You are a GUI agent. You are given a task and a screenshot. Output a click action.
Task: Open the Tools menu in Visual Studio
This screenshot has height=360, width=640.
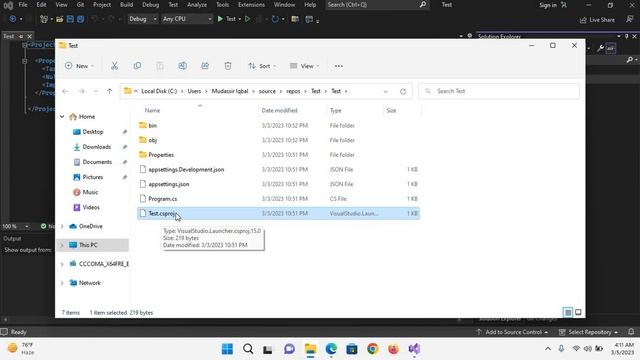point(222,4)
